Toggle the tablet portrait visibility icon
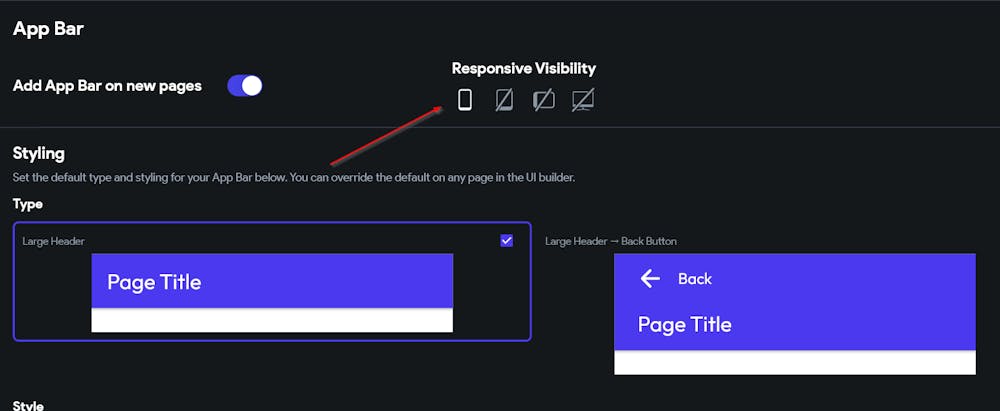This screenshot has height=411, width=1000. click(504, 99)
